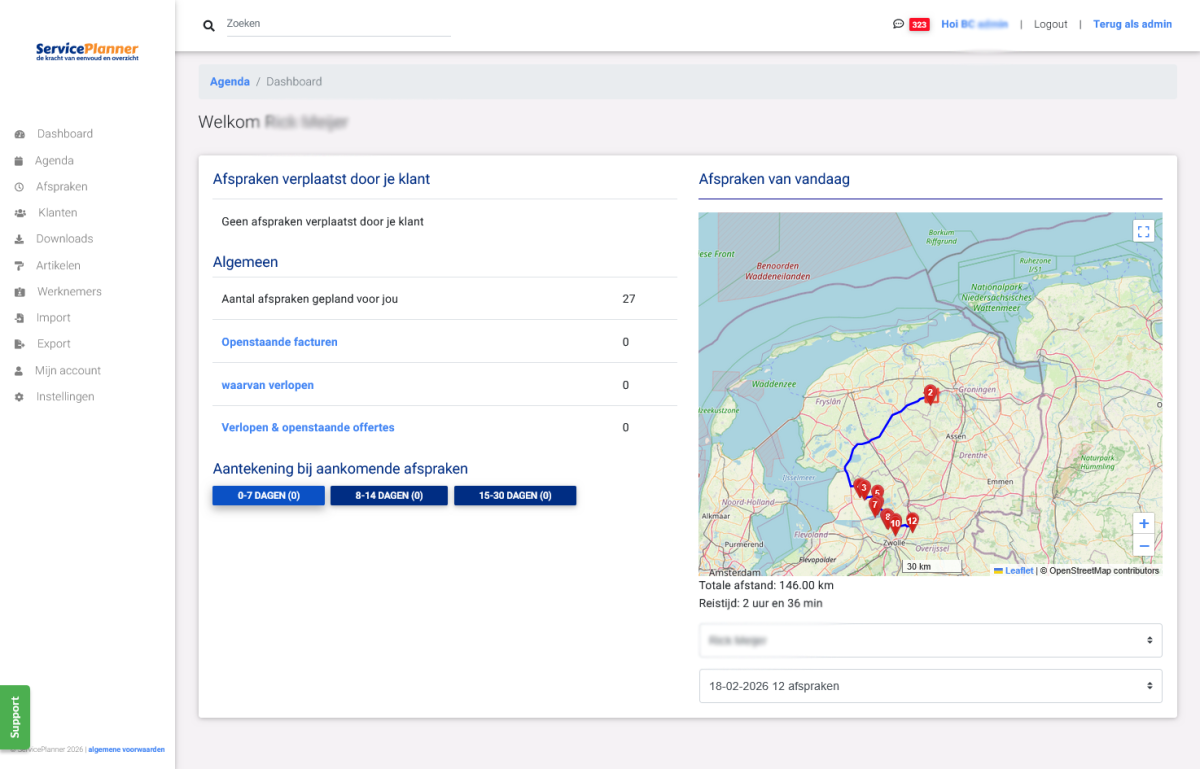
Task: Select the 8-14 DAGEN (0) button
Action: click(388, 495)
